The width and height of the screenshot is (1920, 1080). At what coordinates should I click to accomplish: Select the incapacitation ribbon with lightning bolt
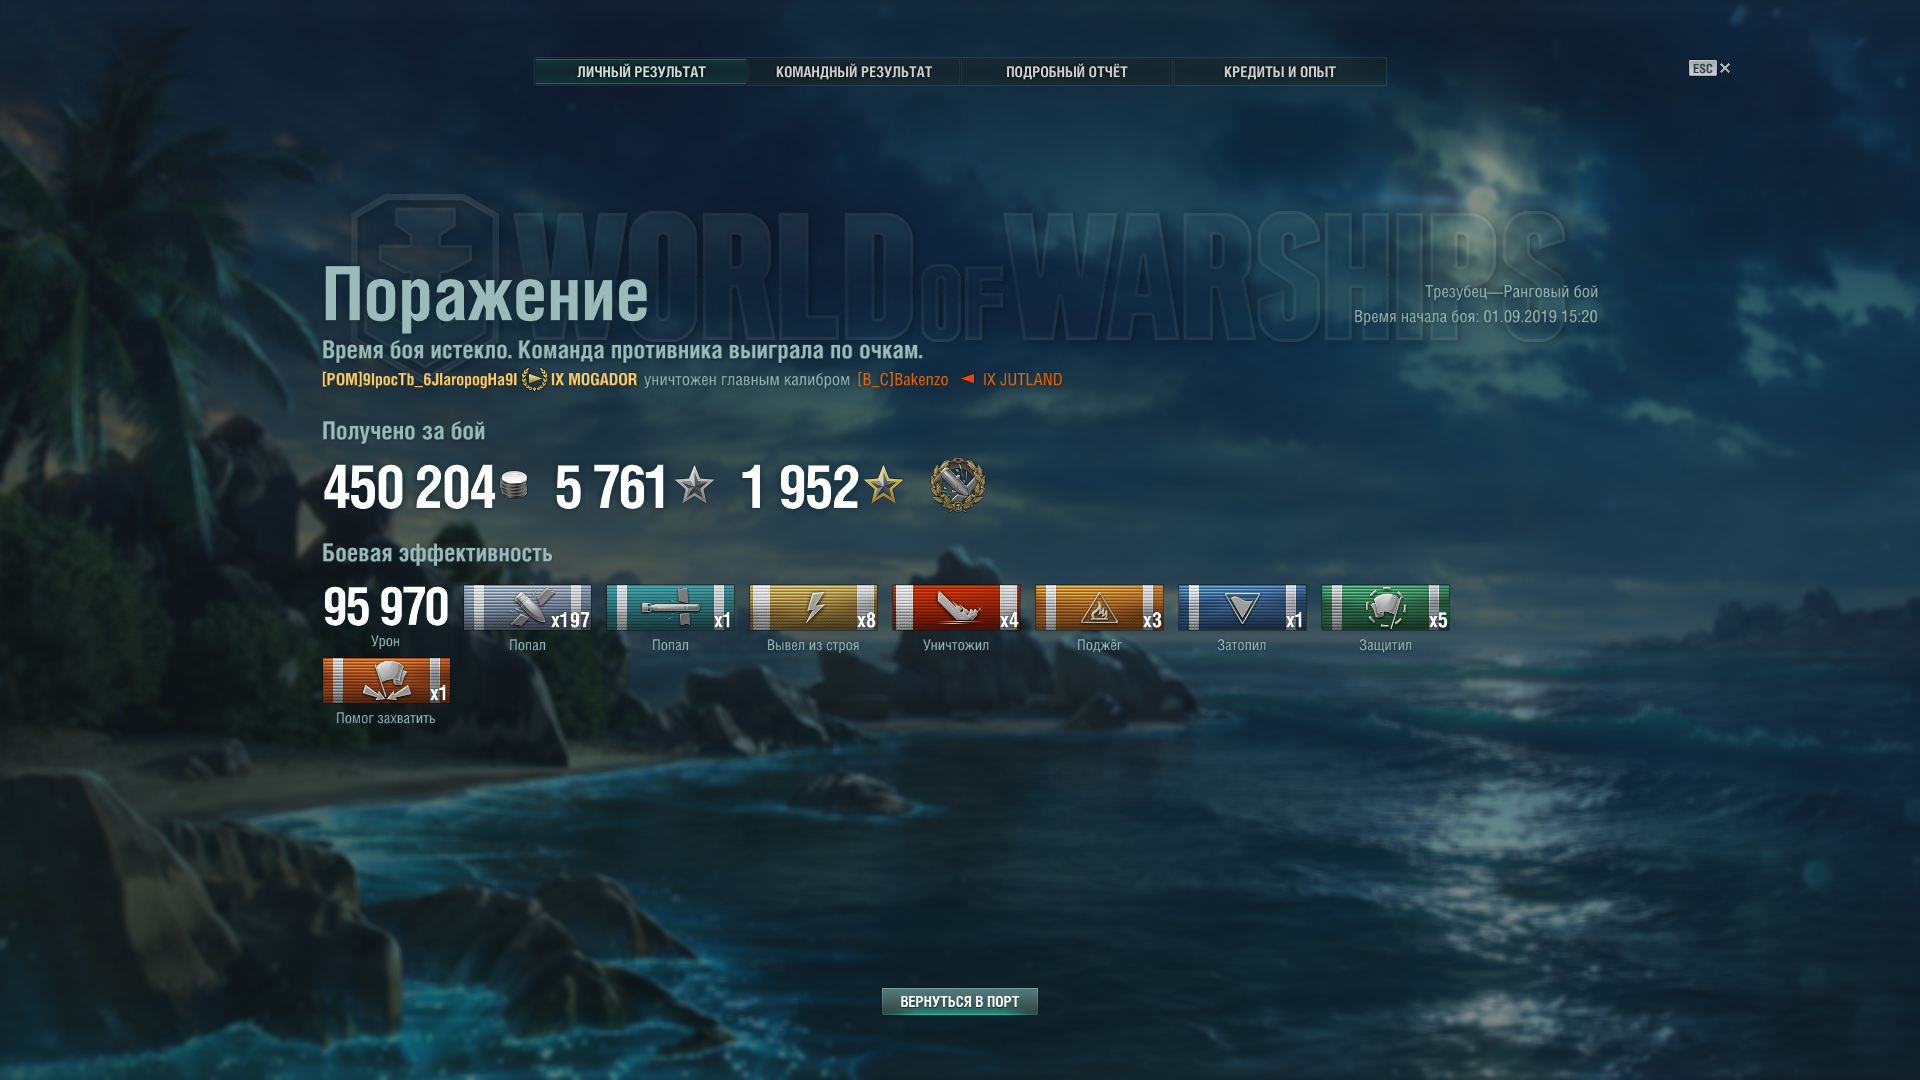pos(813,608)
